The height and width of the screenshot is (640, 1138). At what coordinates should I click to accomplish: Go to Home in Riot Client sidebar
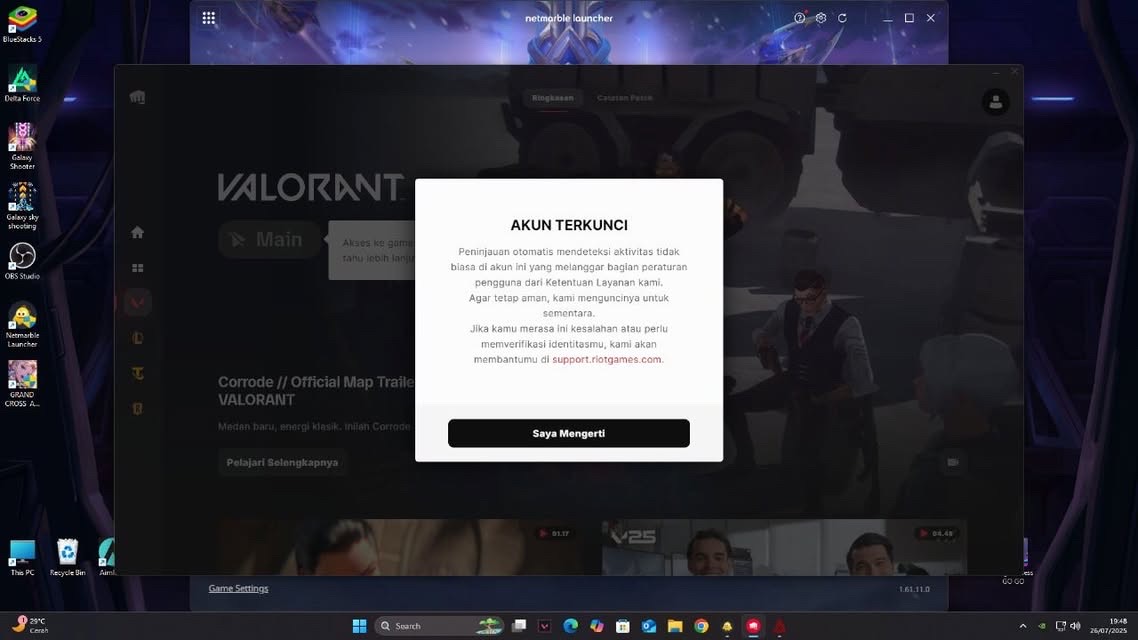coord(137,232)
